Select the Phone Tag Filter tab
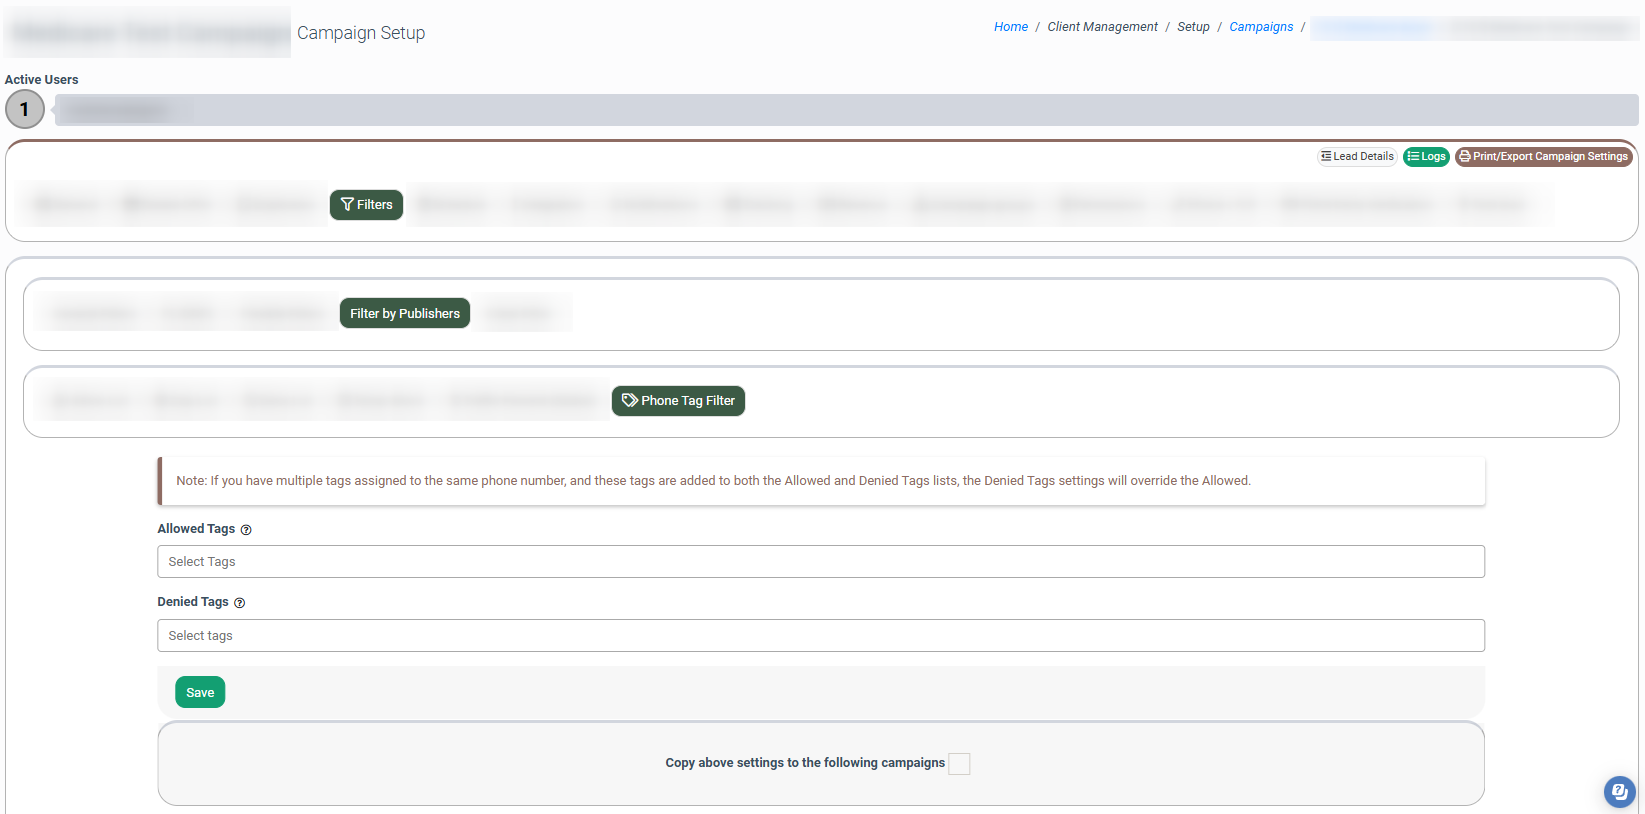 (x=678, y=401)
